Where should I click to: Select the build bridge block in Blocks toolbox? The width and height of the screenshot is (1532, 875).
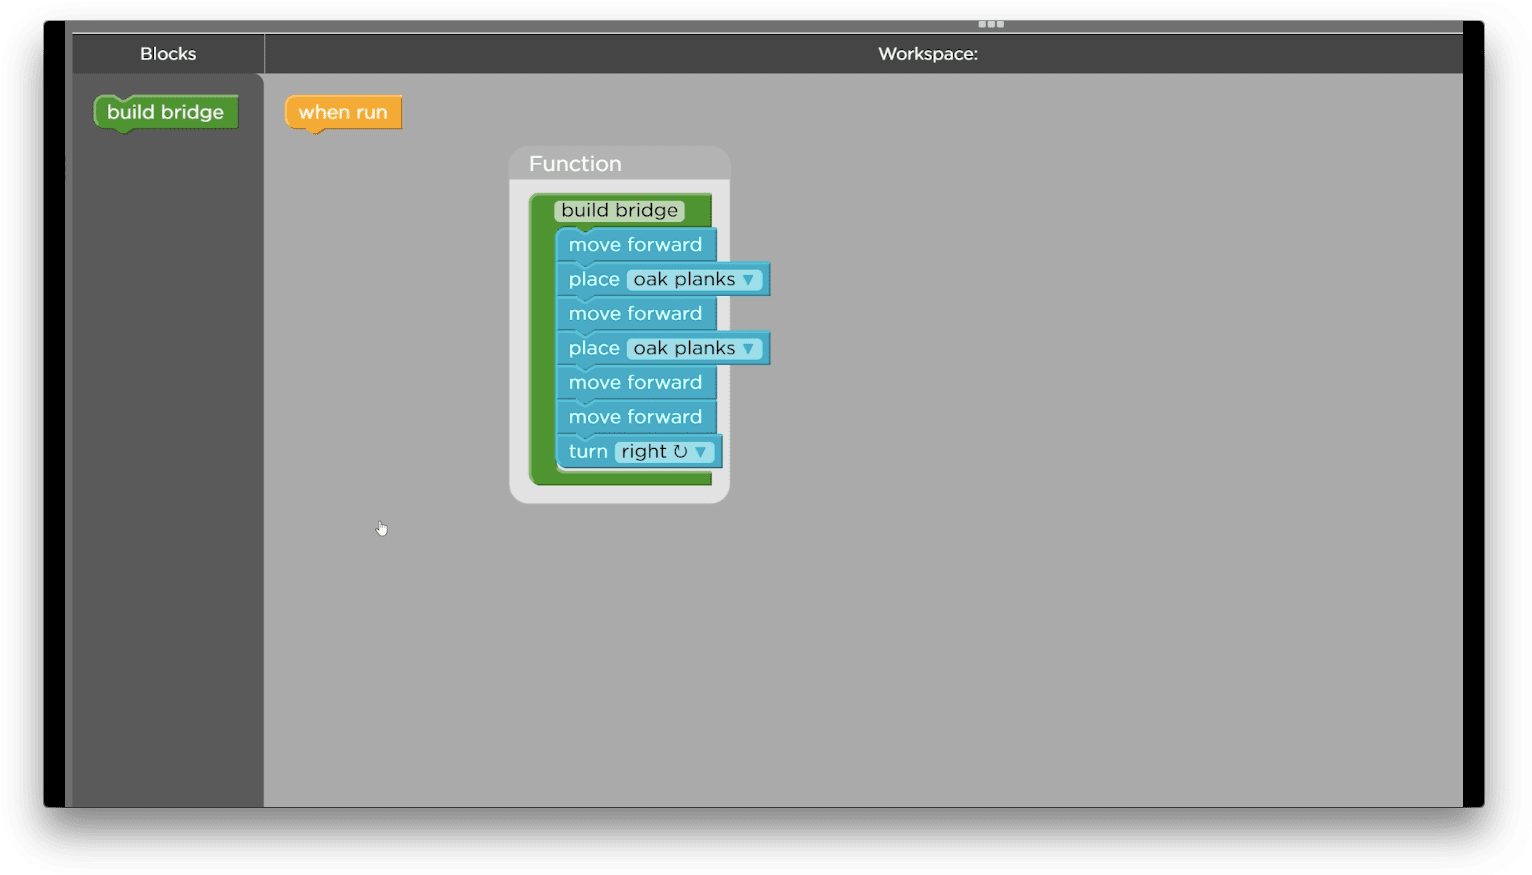[165, 112]
